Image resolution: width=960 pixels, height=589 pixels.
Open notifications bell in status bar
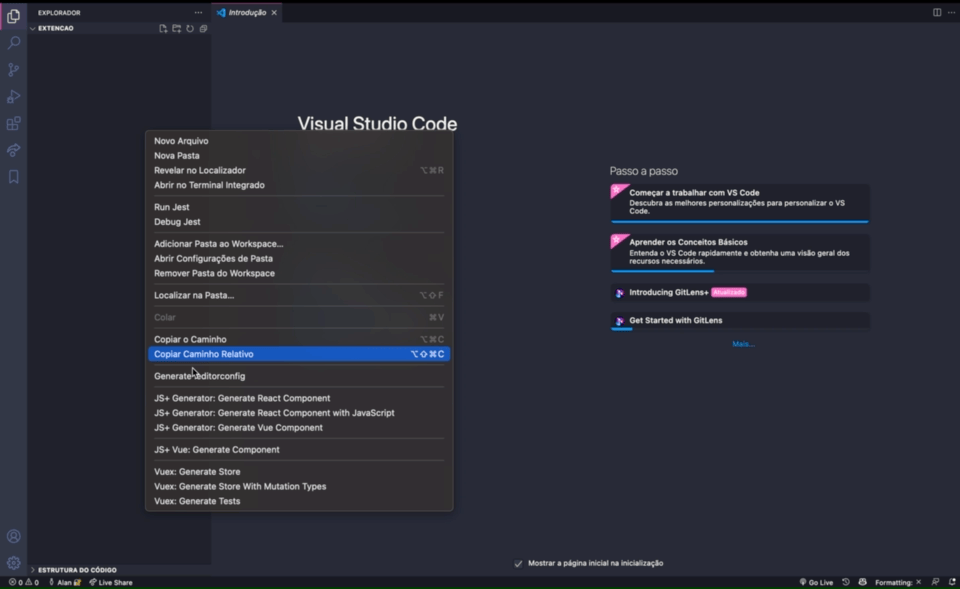pyautogui.click(x=952, y=582)
